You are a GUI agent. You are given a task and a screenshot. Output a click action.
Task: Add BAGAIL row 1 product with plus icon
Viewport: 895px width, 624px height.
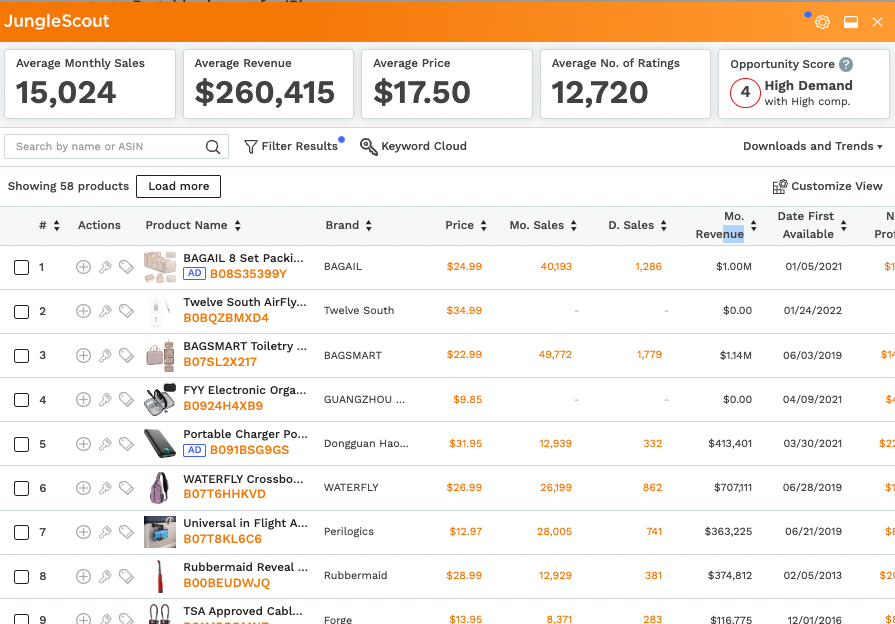(x=83, y=267)
